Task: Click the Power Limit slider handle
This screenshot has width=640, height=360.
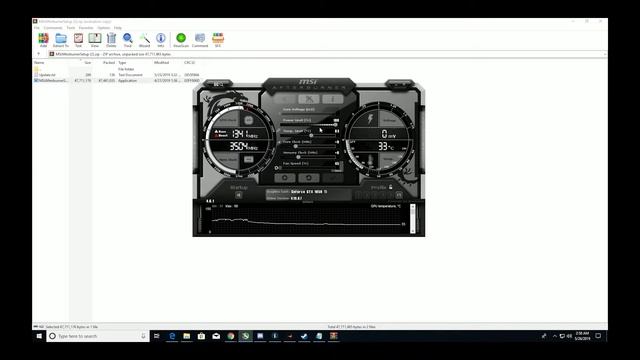Action: [336, 124]
